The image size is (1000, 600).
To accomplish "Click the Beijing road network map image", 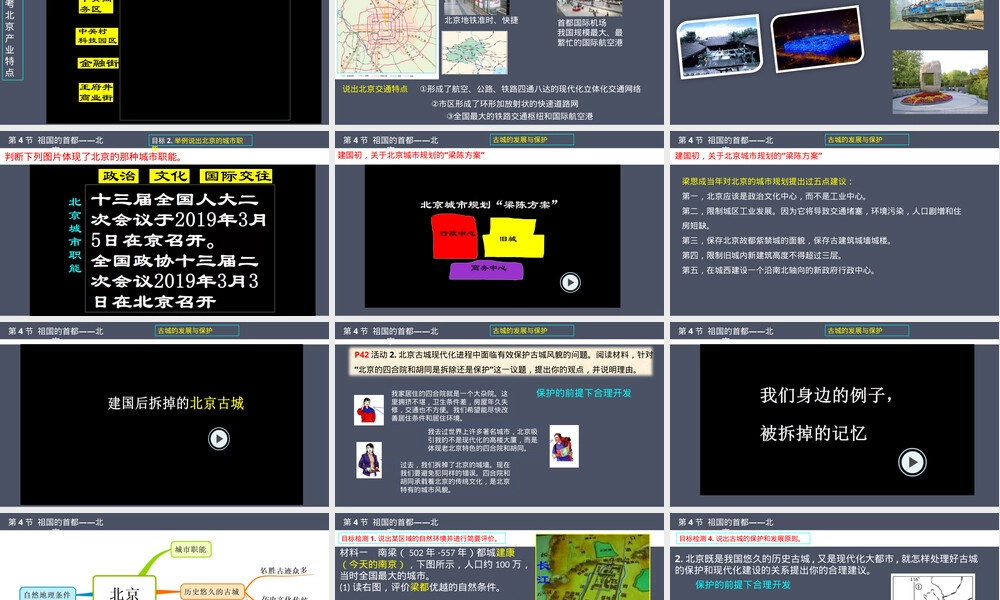I will click(387, 37).
